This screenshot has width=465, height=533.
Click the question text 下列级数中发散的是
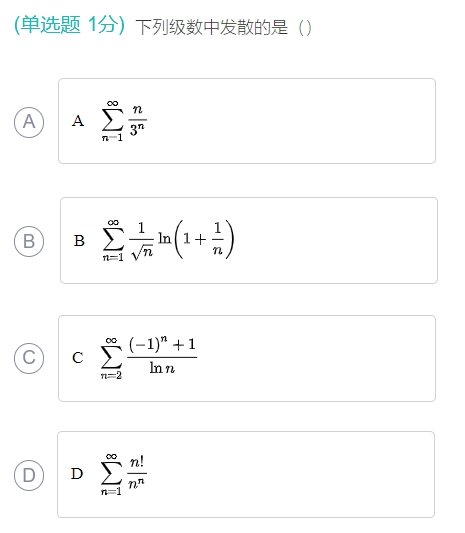click(211, 27)
